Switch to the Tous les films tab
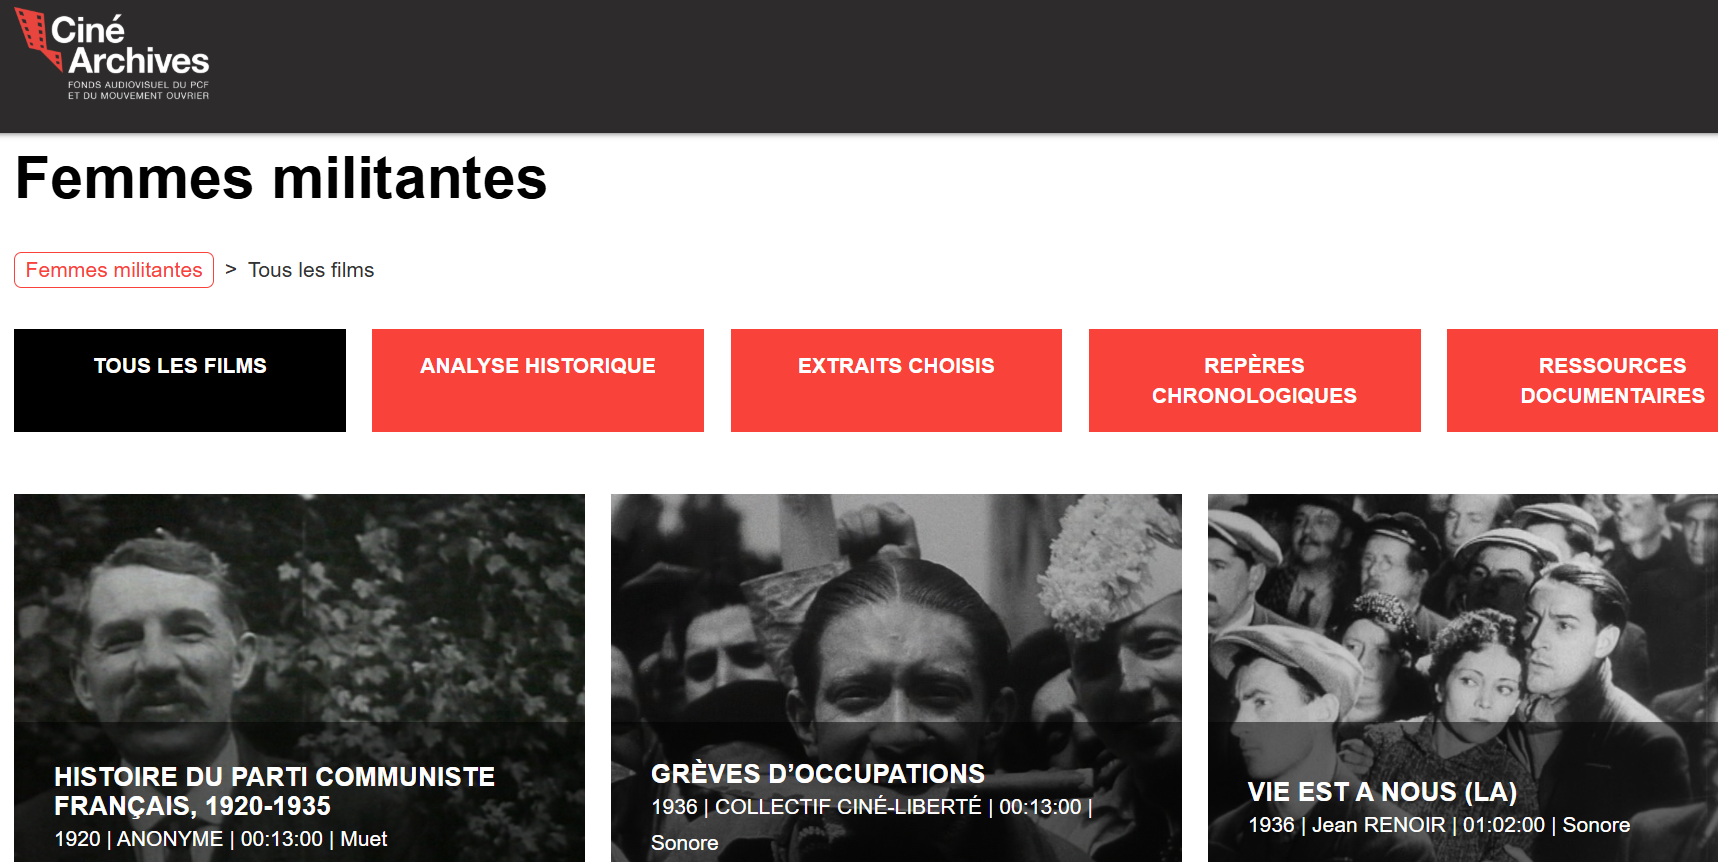 click(x=180, y=380)
